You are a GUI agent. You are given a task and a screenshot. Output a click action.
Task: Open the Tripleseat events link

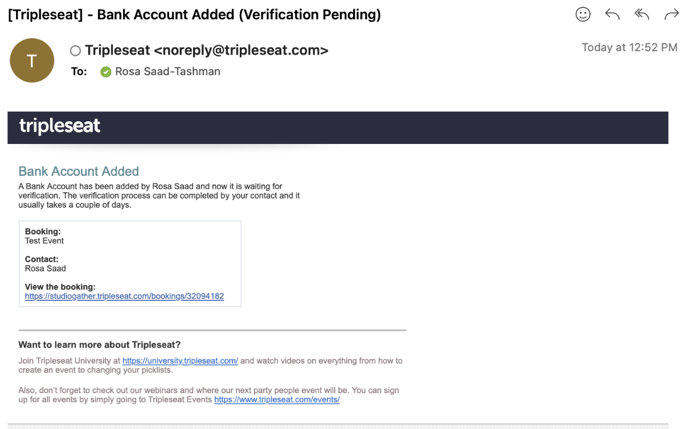(x=277, y=400)
